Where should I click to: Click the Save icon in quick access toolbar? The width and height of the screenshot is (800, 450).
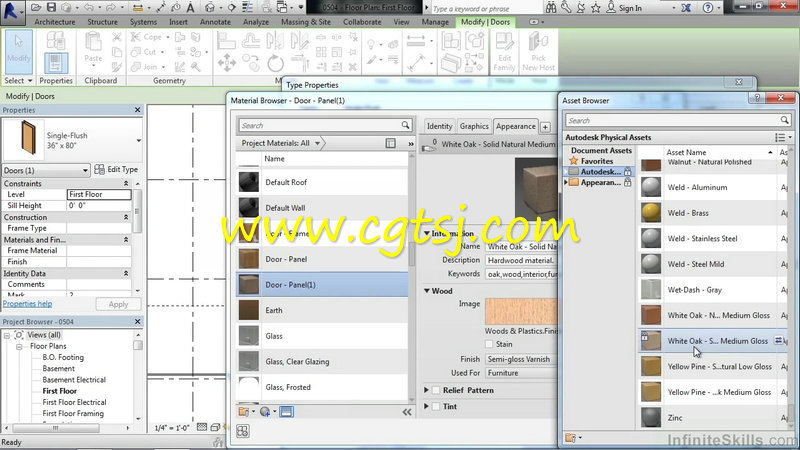51,8
